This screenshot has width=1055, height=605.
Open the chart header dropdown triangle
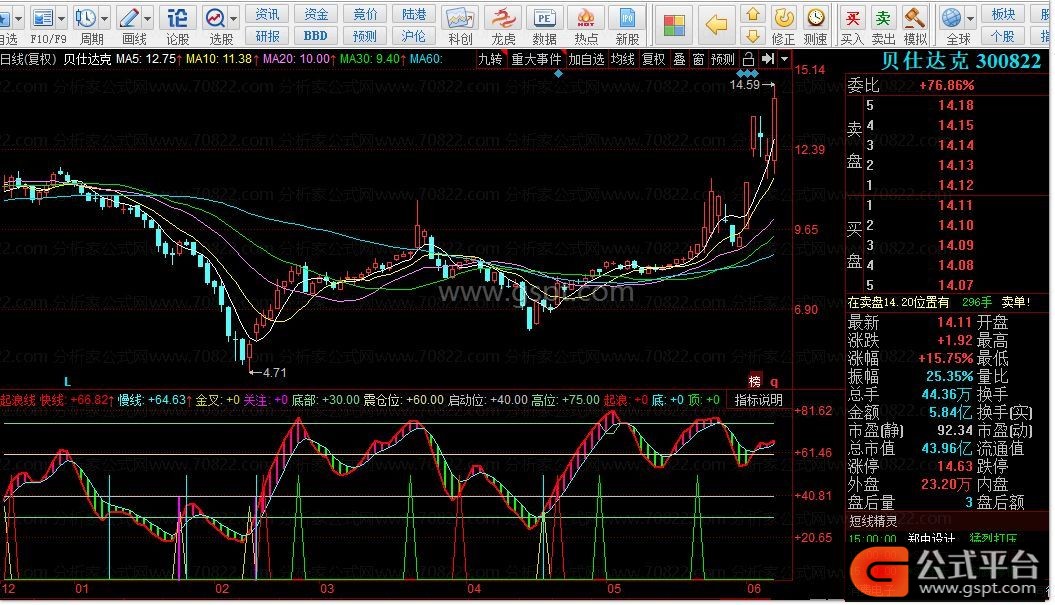coord(785,59)
